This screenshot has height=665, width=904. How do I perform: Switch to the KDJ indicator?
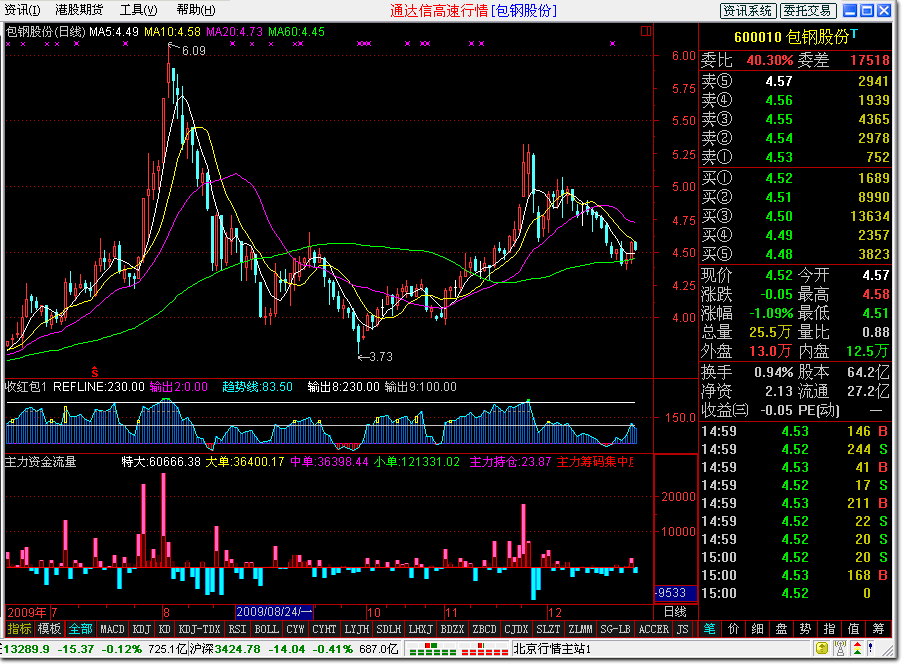coord(141,629)
